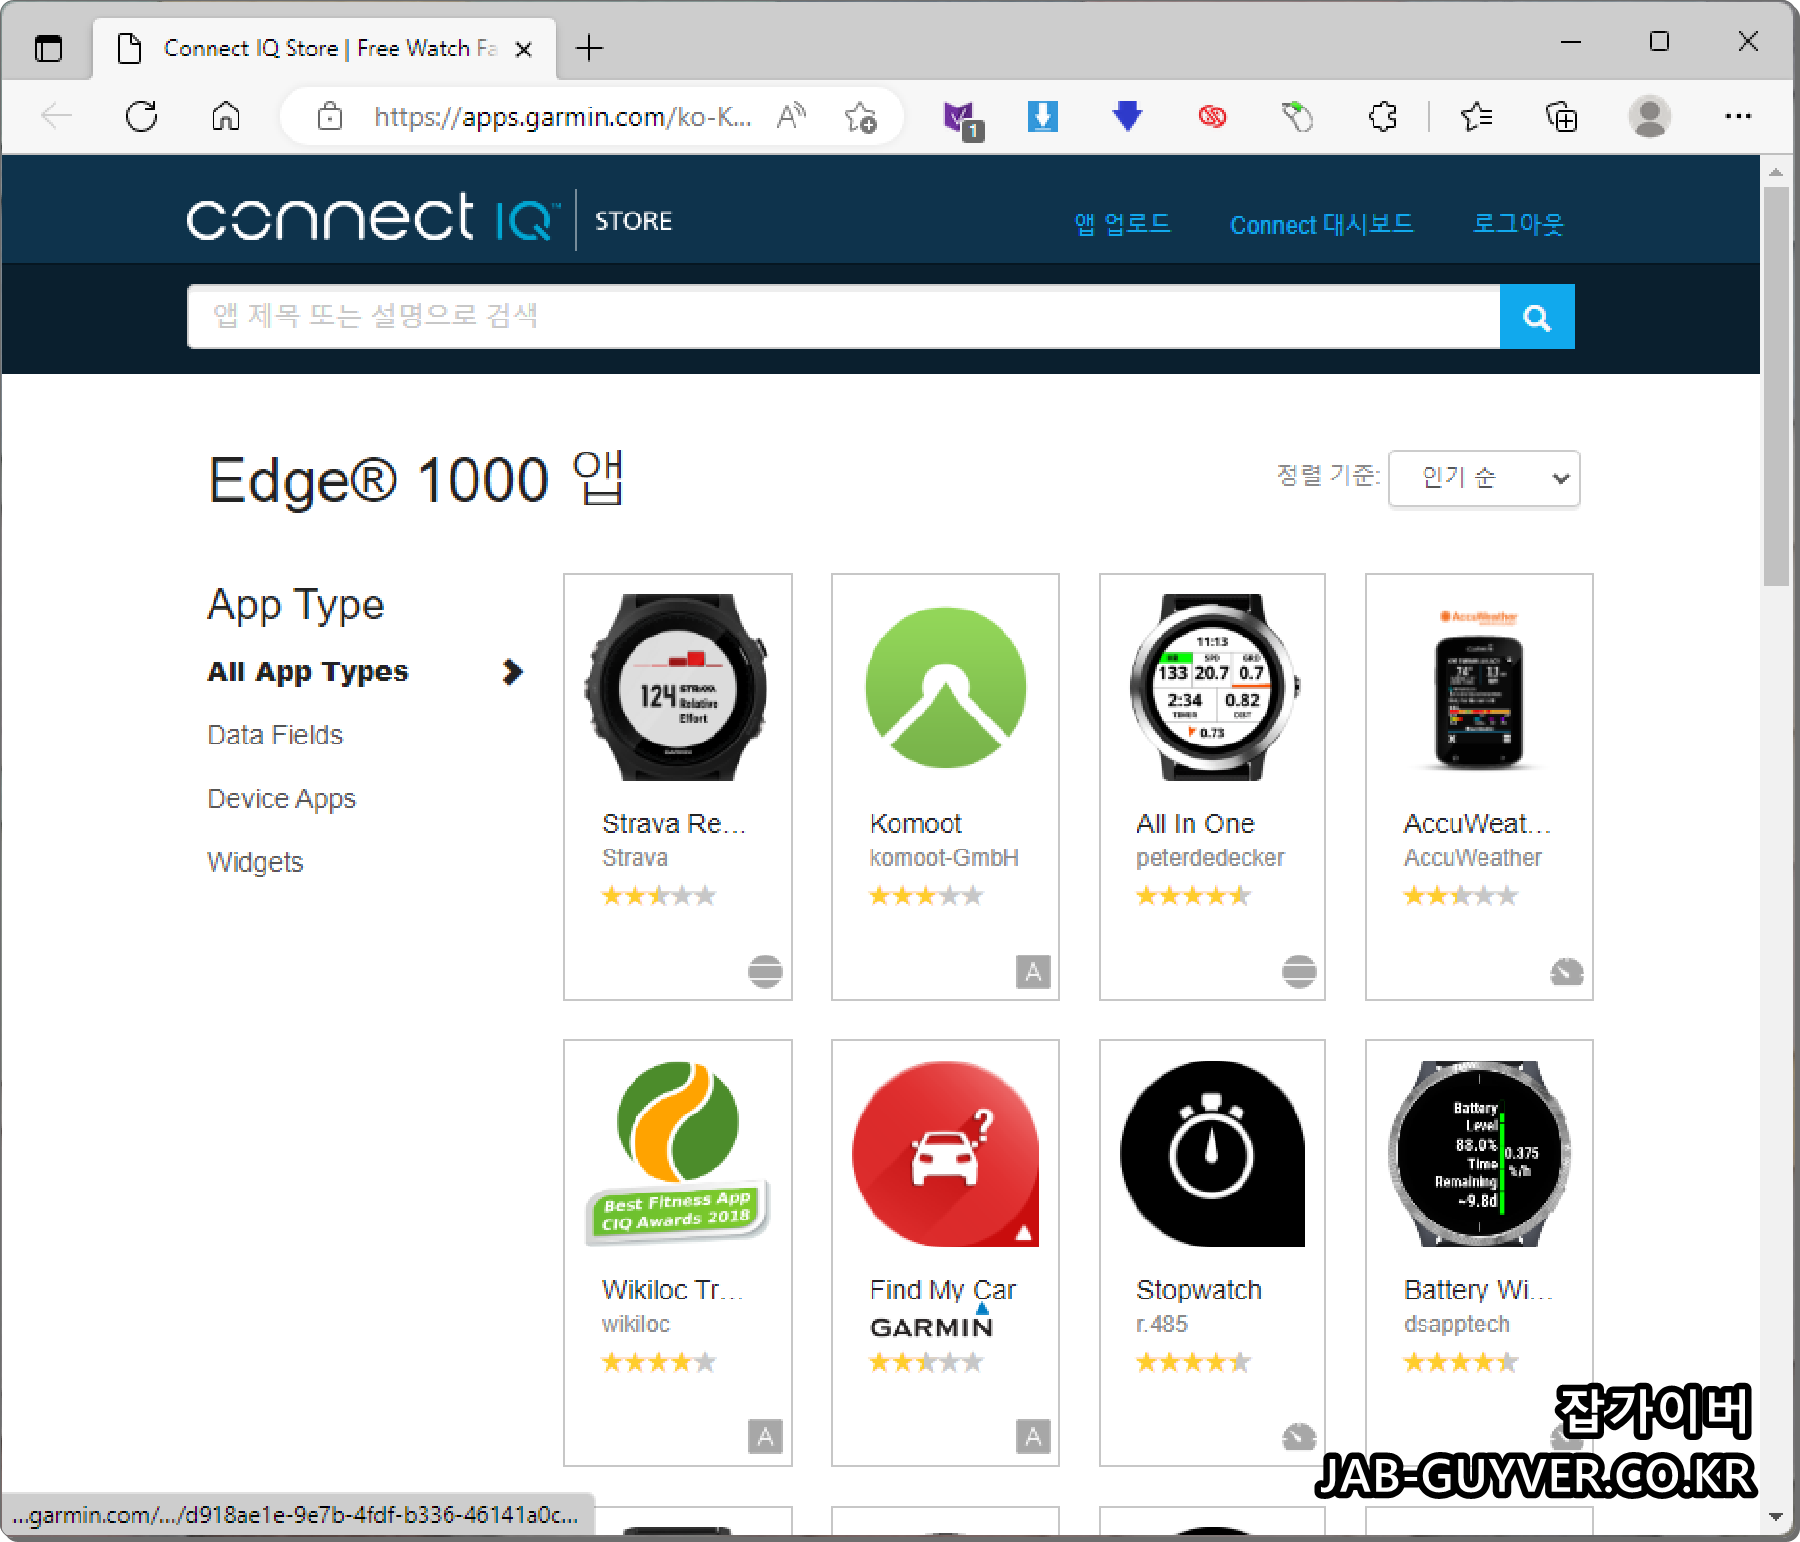Click the Wikiloc star rating
The height and width of the screenshot is (1542, 1800).
(659, 1362)
